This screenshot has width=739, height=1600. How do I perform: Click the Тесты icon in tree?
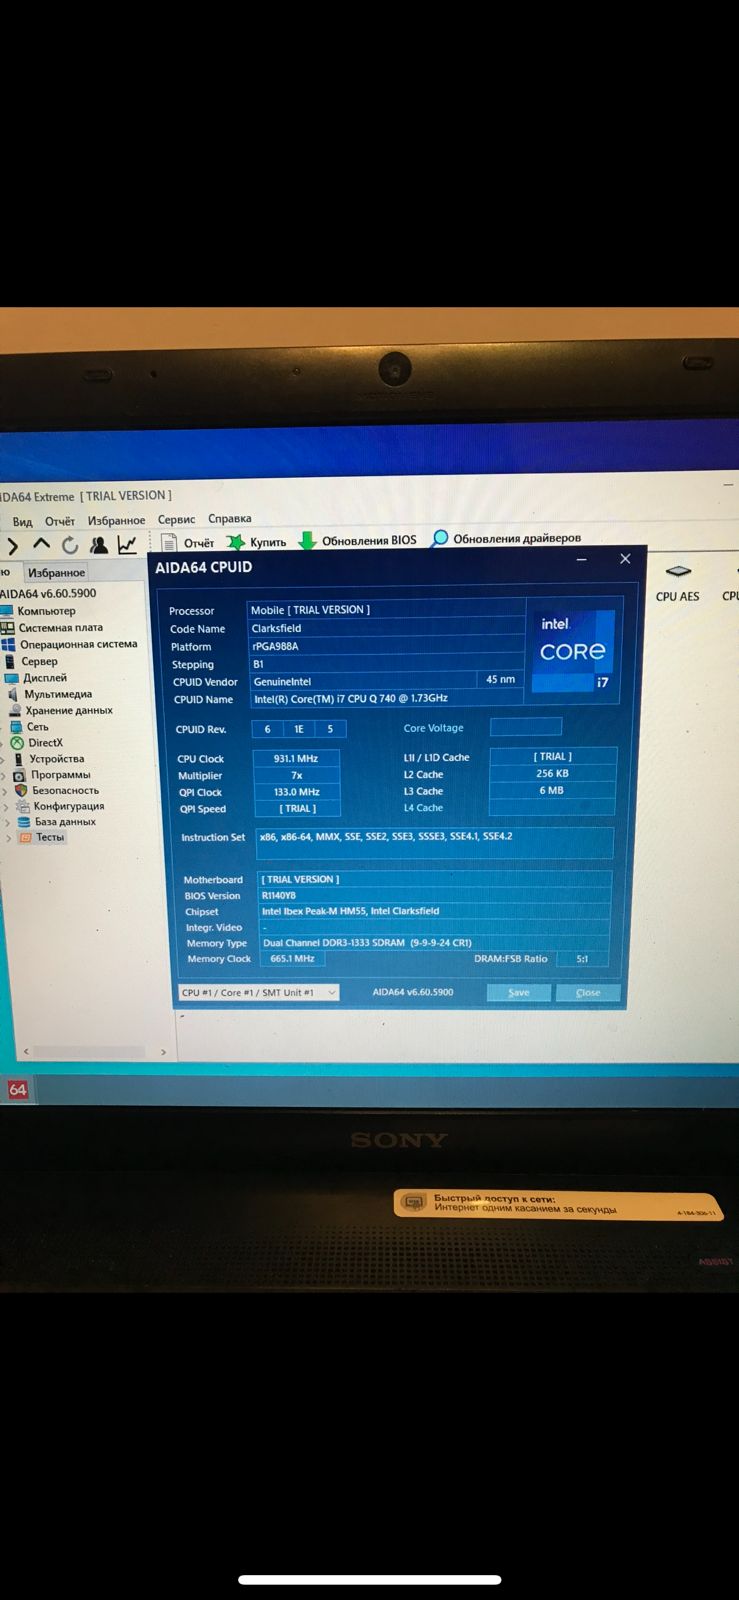click(26, 838)
